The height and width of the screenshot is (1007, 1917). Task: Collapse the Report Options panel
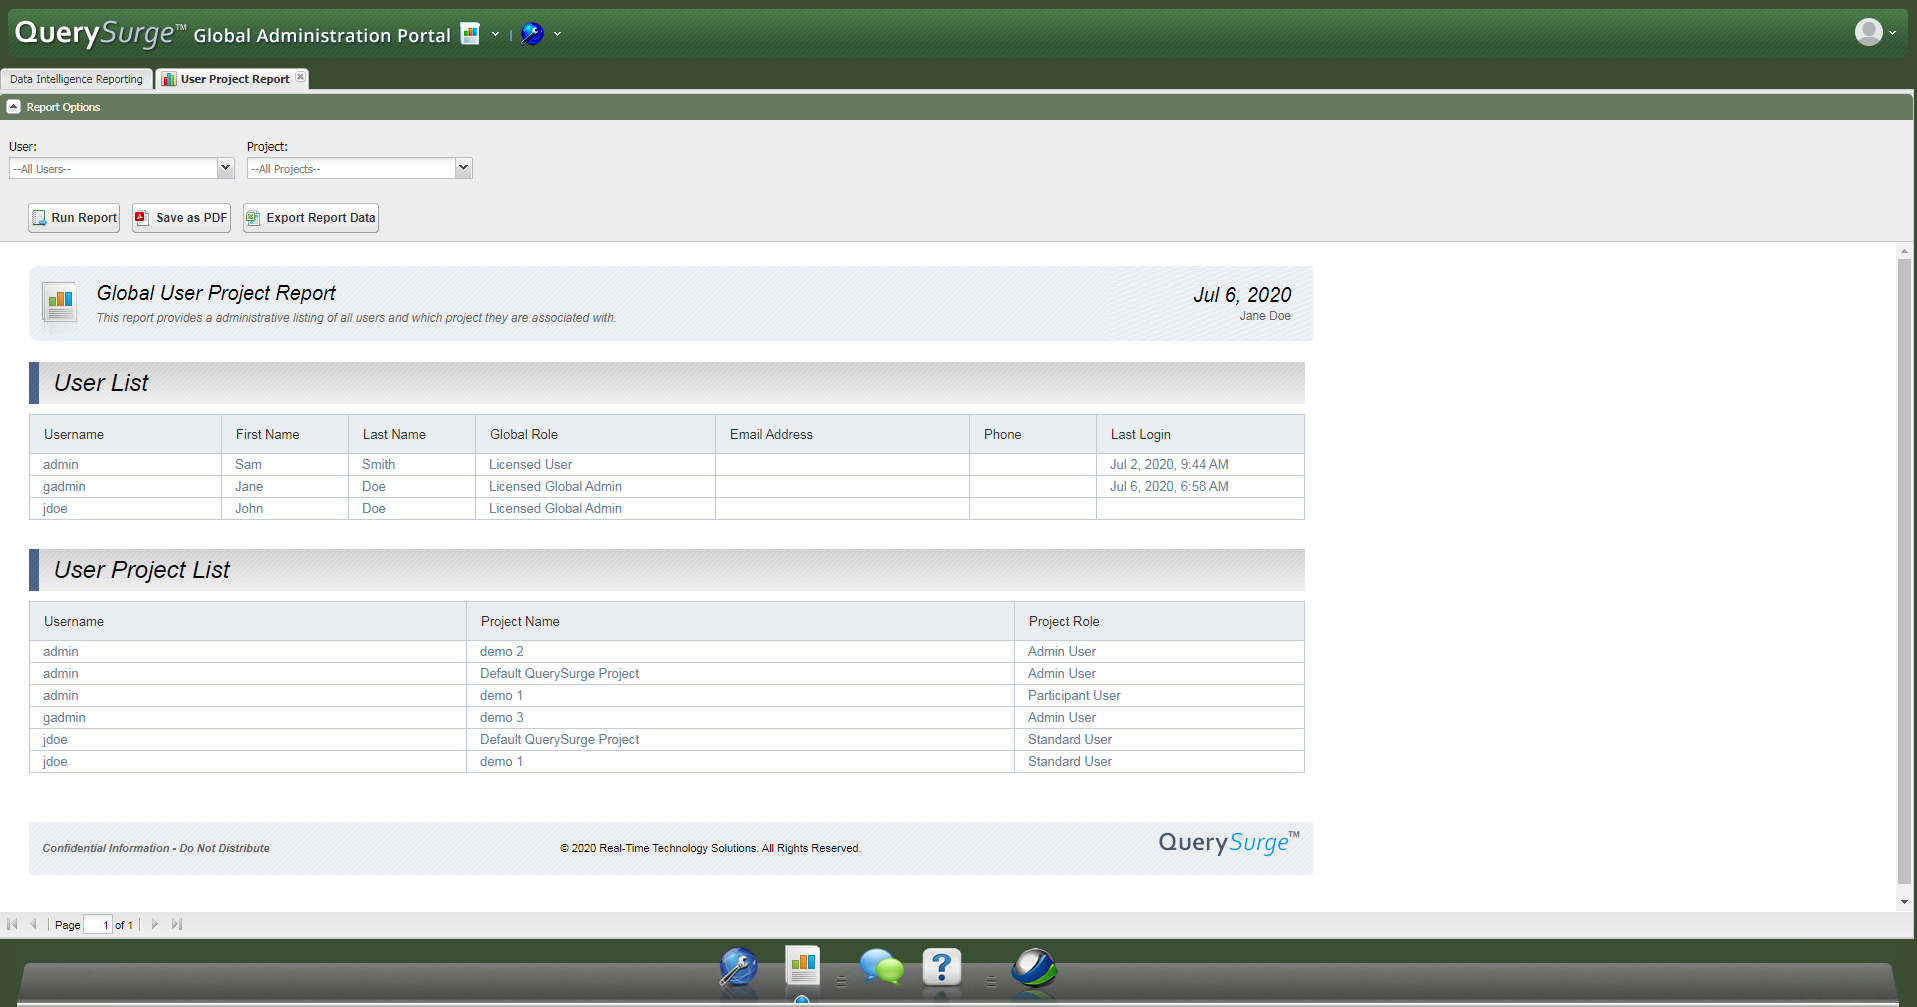pyautogui.click(x=13, y=106)
